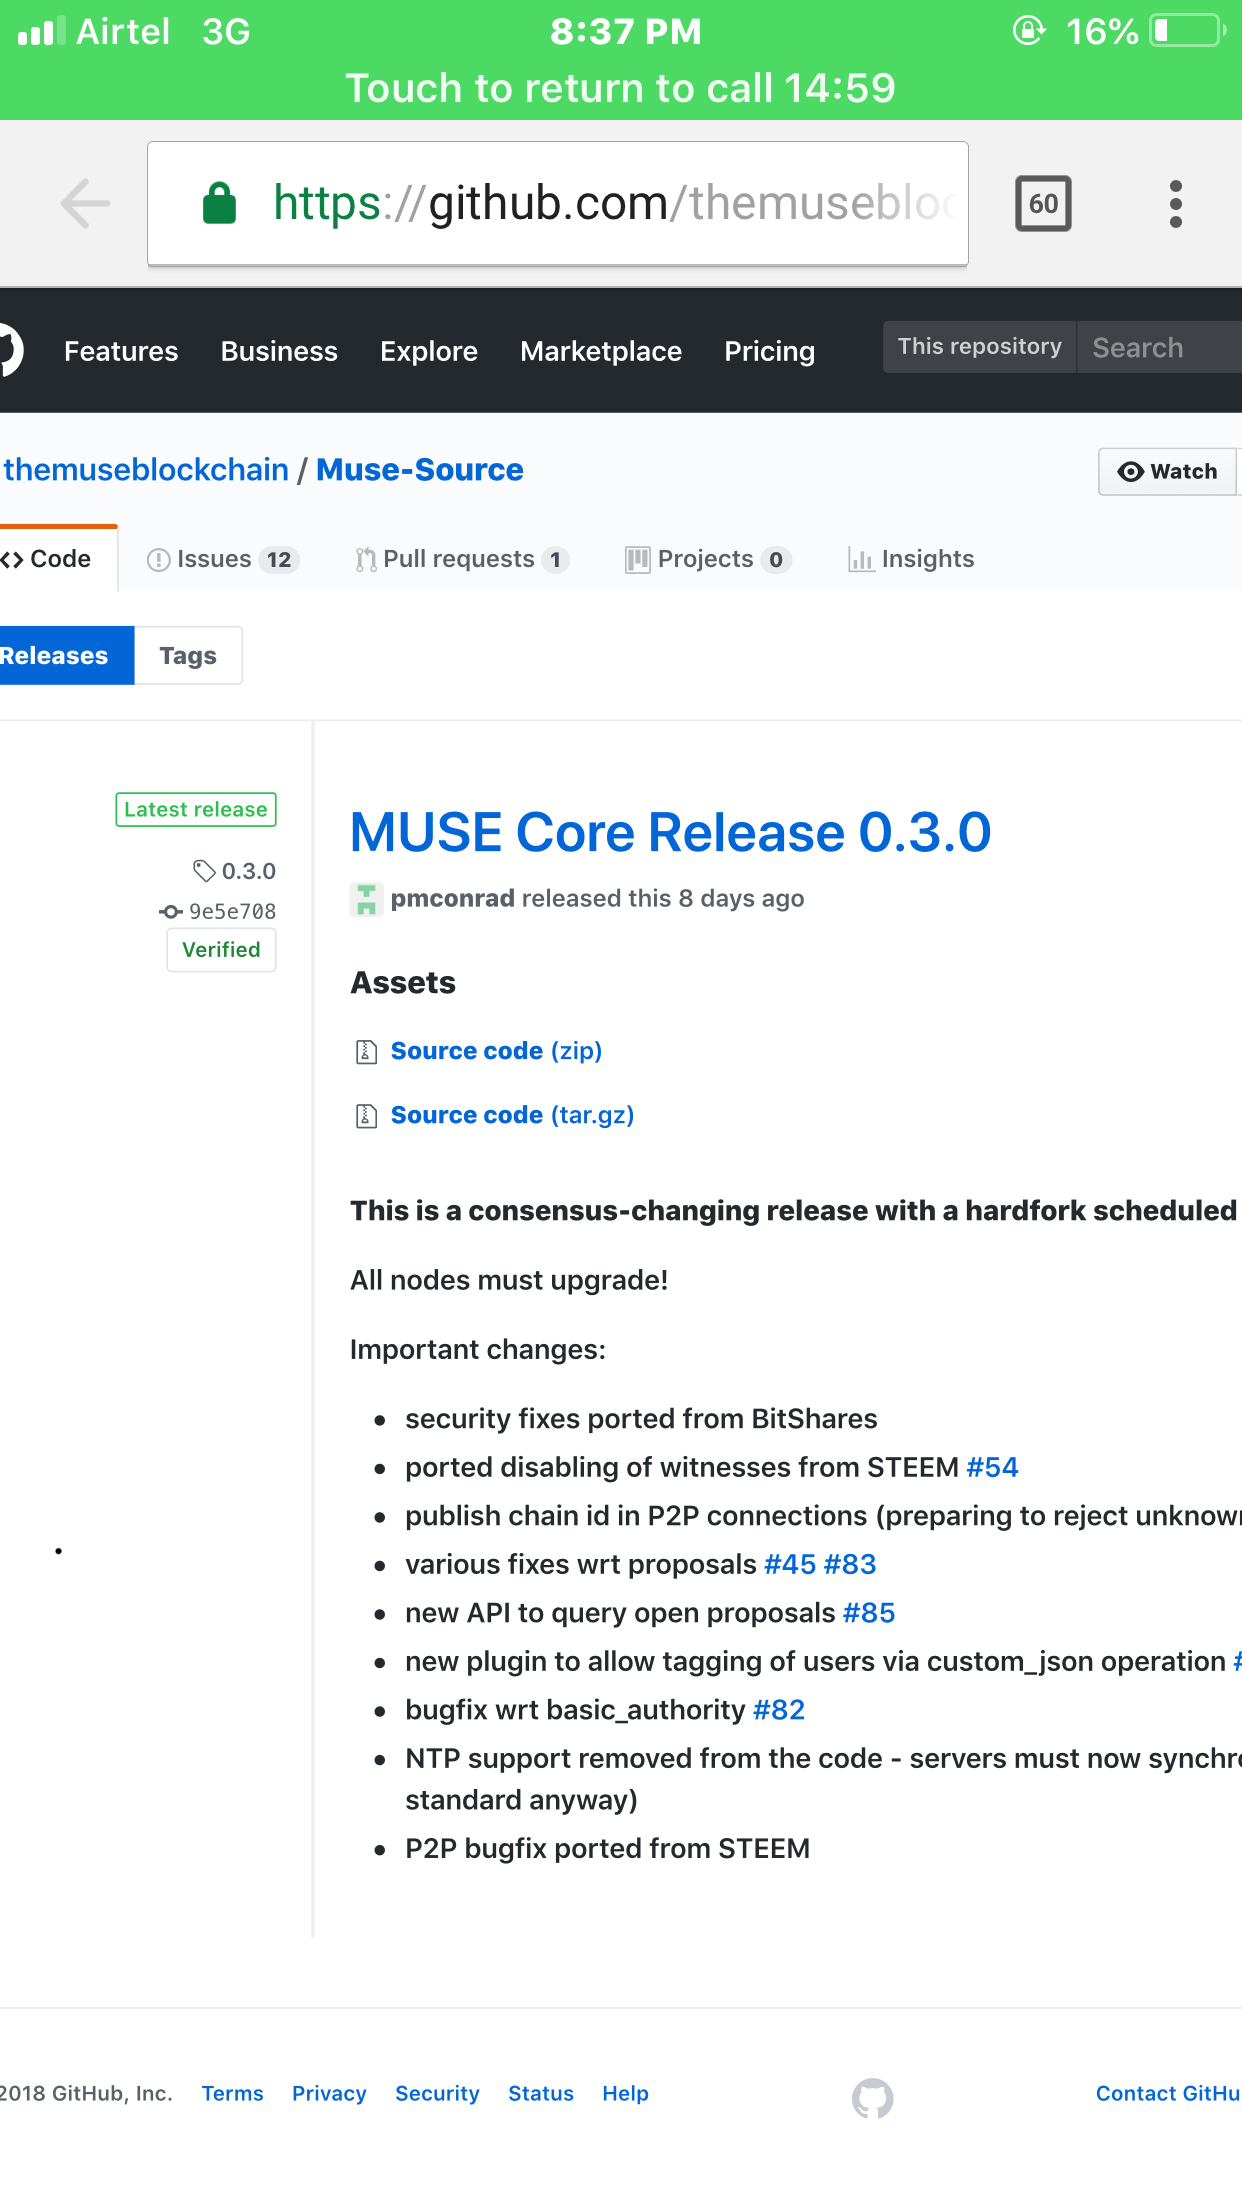1242x2208 pixels.
Task: Open footer Terms link
Action: click(233, 2093)
